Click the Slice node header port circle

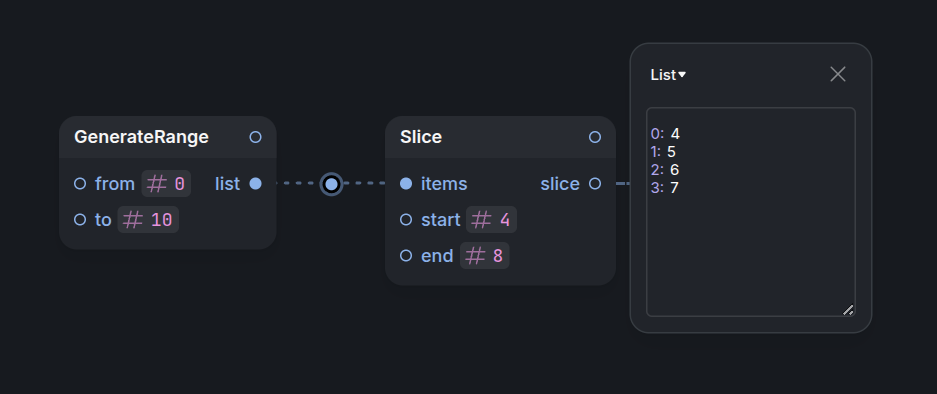[595, 138]
